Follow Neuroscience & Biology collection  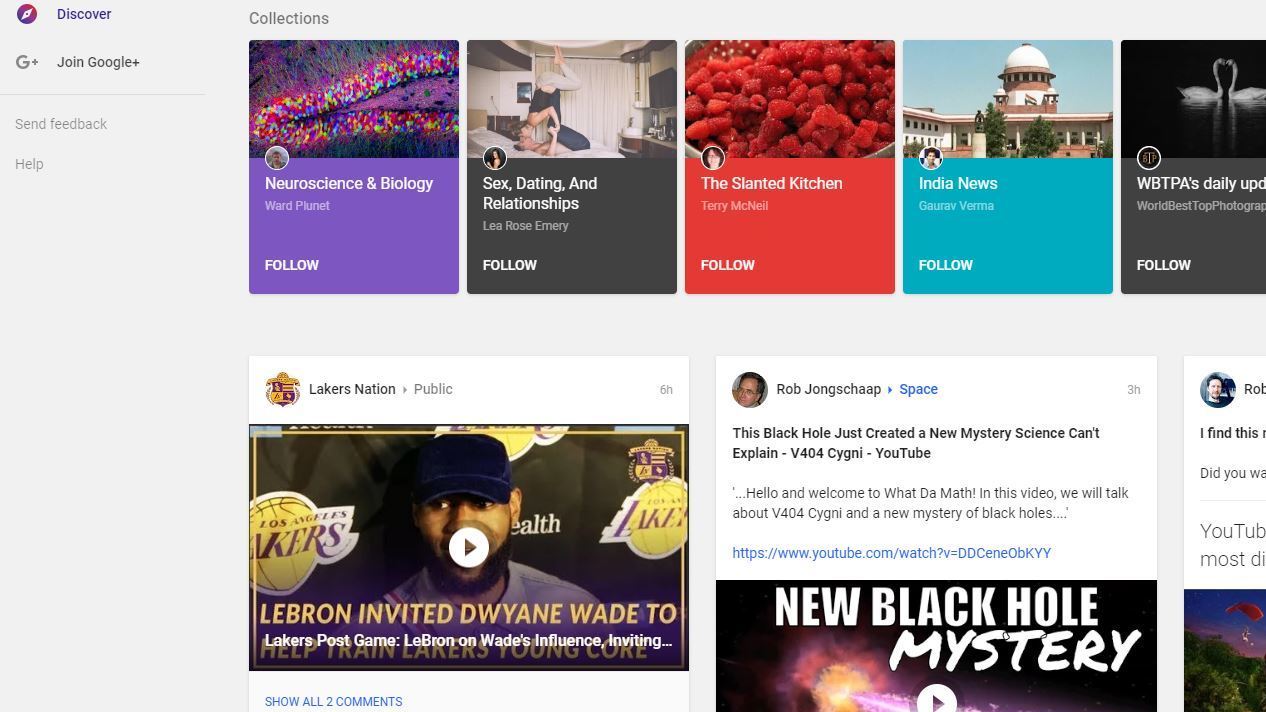tap(292, 265)
